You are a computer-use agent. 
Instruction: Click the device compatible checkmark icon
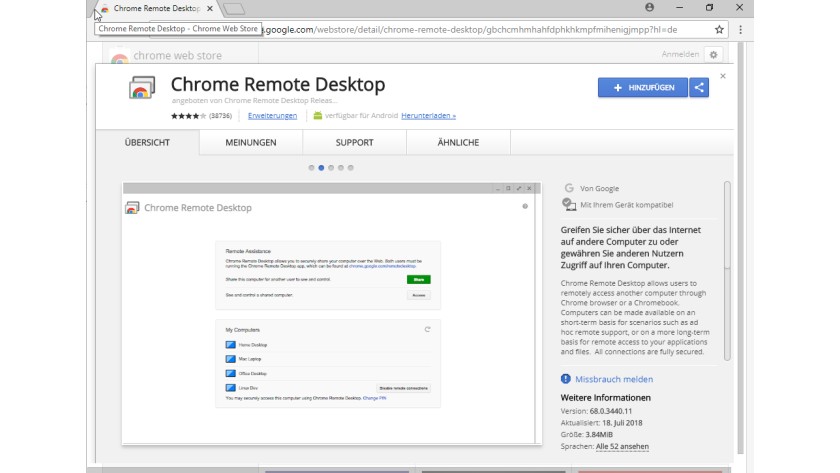(568, 204)
